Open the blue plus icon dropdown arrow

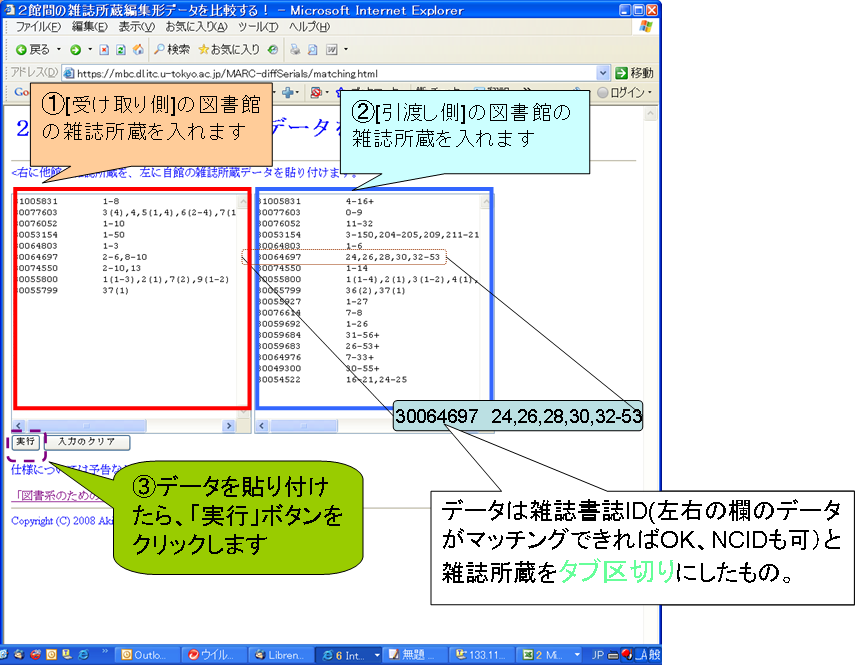pyautogui.click(x=299, y=93)
